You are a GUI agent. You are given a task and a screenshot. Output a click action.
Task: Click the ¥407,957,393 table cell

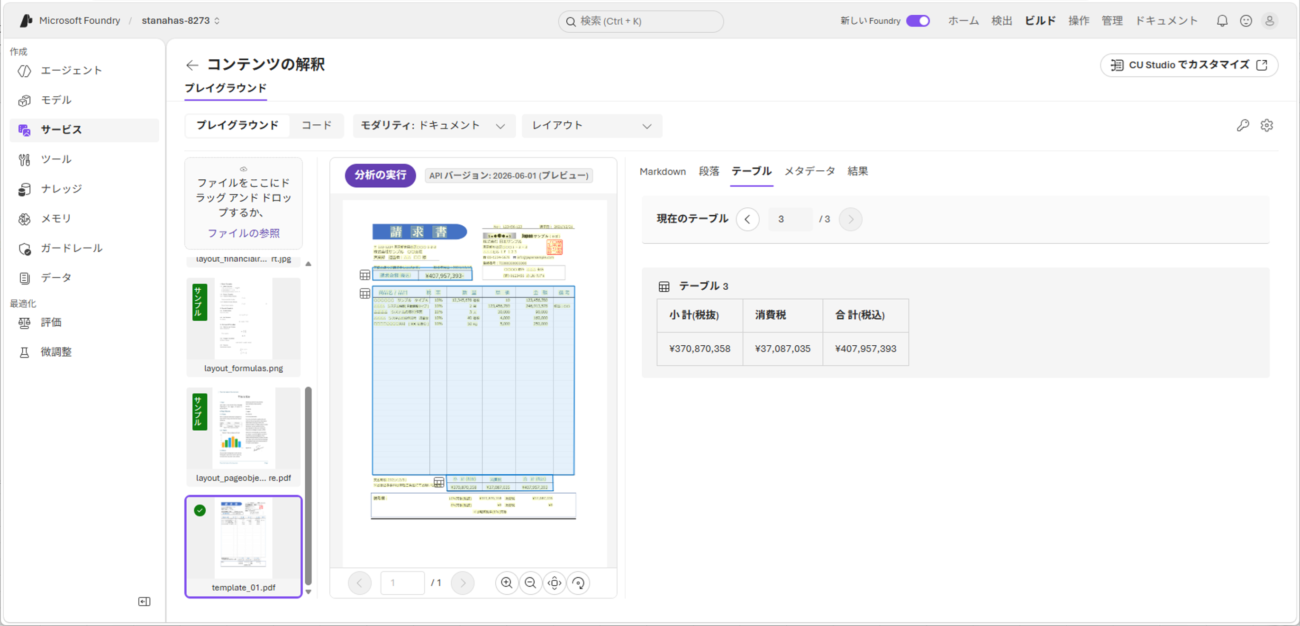(866, 349)
